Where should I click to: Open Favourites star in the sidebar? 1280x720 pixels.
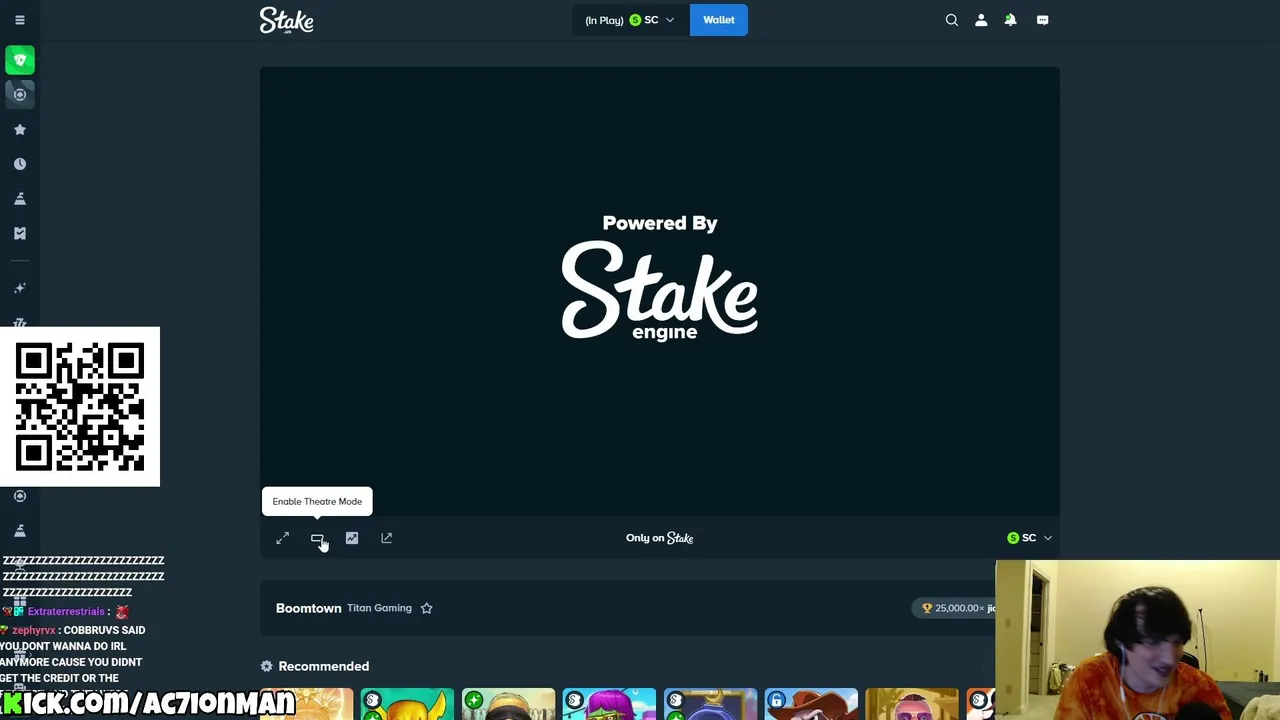(x=20, y=129)
